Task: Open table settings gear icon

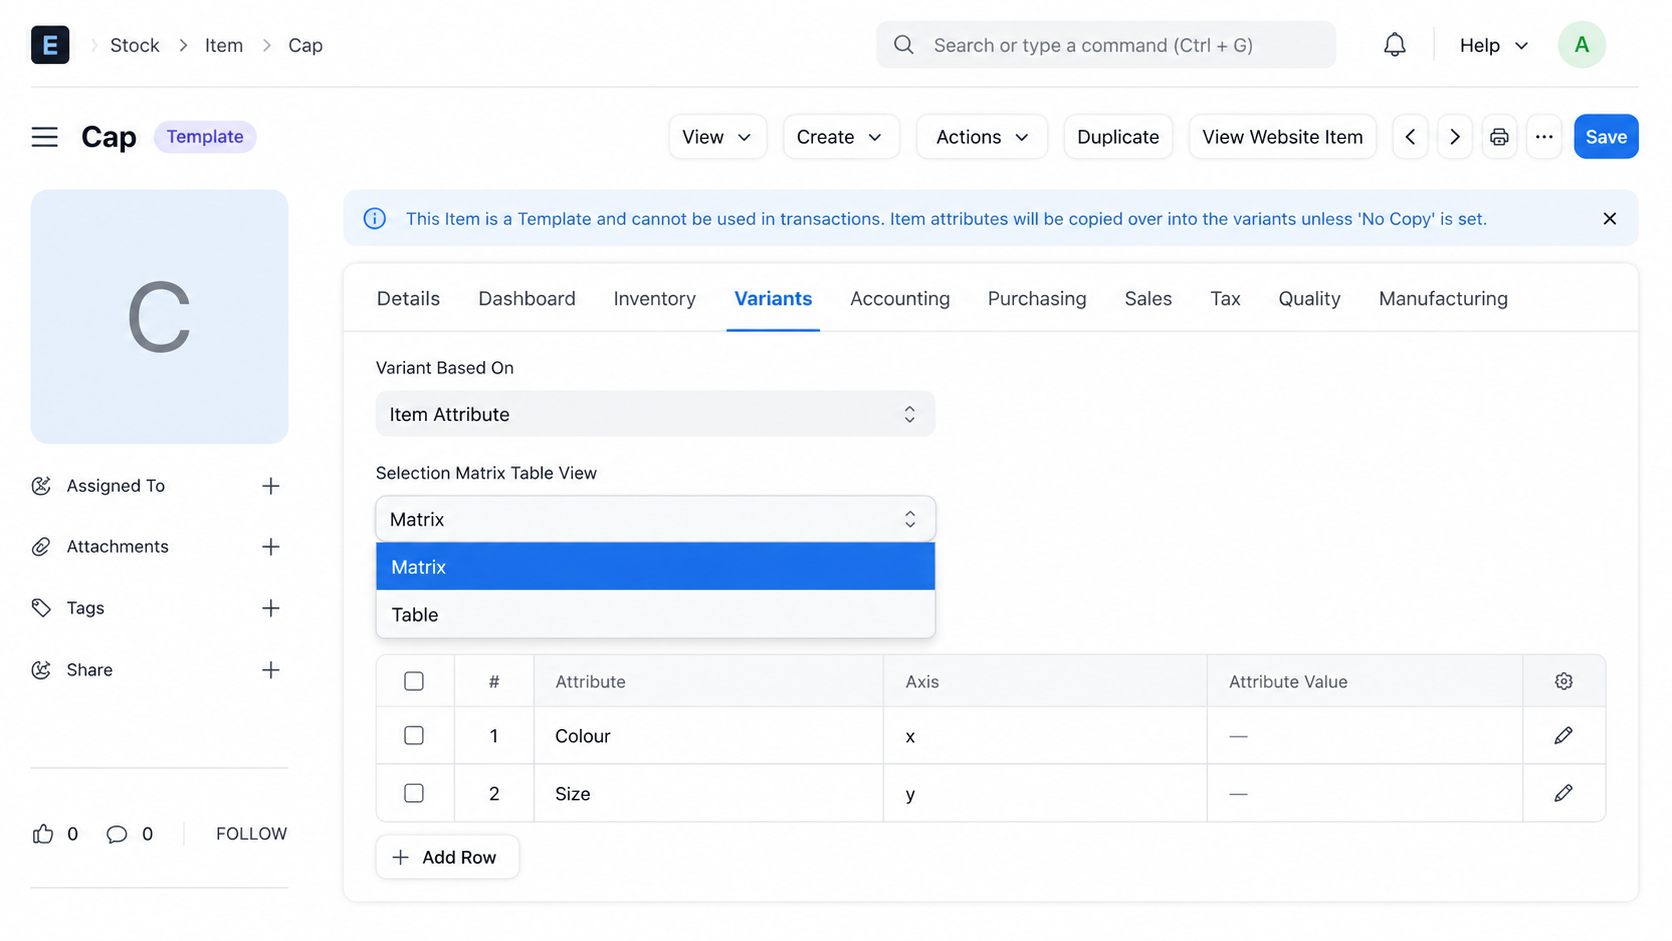Action: (x=1564, y=681)
